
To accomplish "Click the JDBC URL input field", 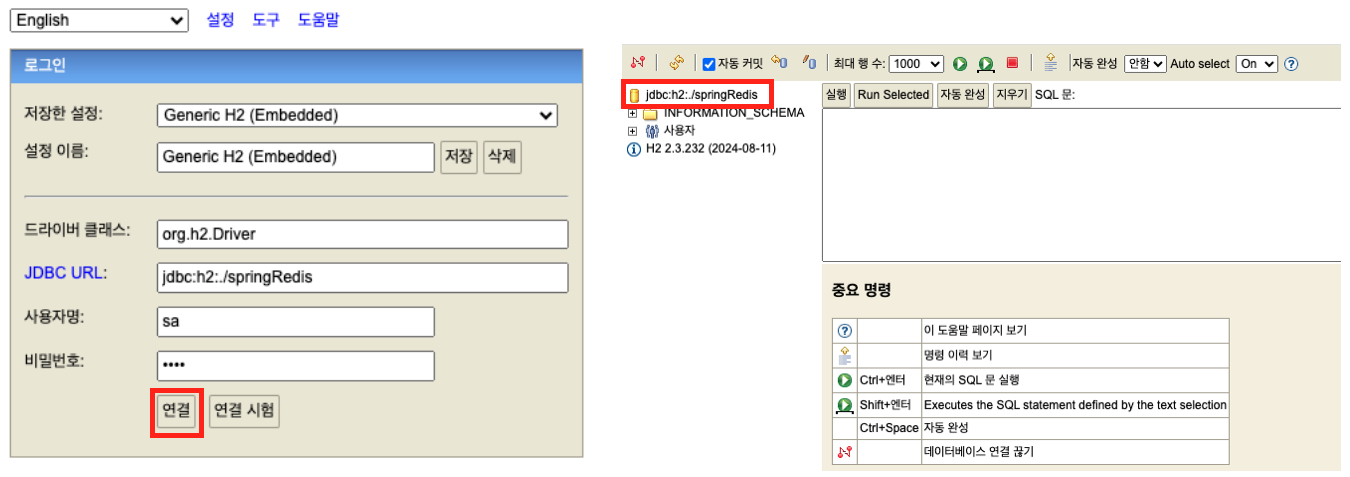I will point(363,277).
